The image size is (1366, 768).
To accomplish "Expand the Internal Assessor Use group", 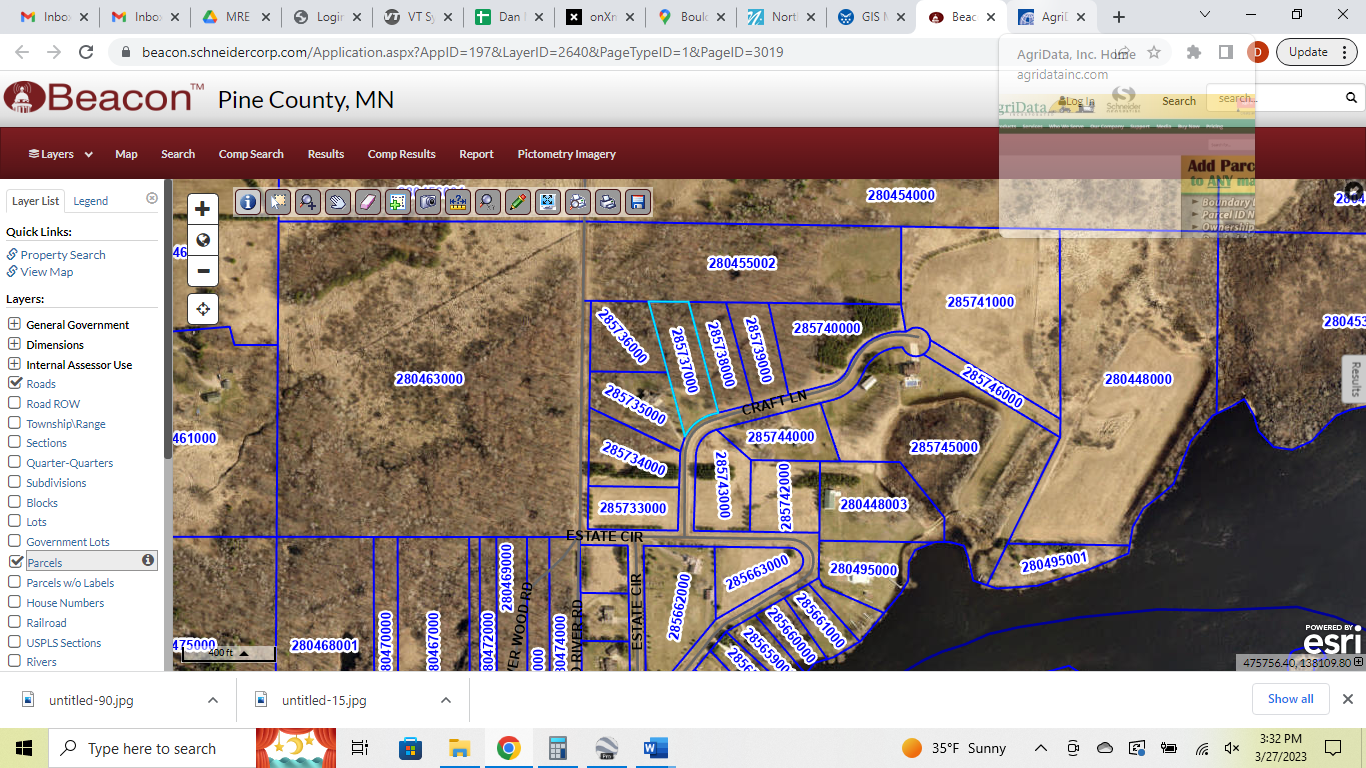I will tap(15, 364).
